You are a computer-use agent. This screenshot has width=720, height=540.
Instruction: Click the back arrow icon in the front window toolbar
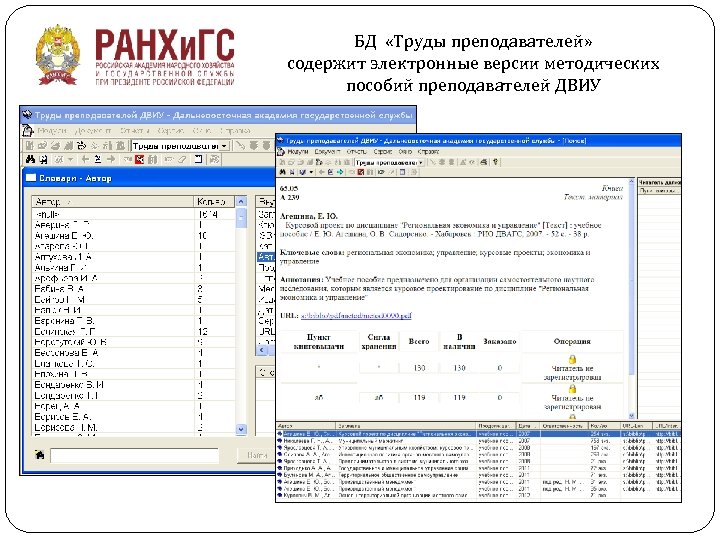tap(321, 172)
